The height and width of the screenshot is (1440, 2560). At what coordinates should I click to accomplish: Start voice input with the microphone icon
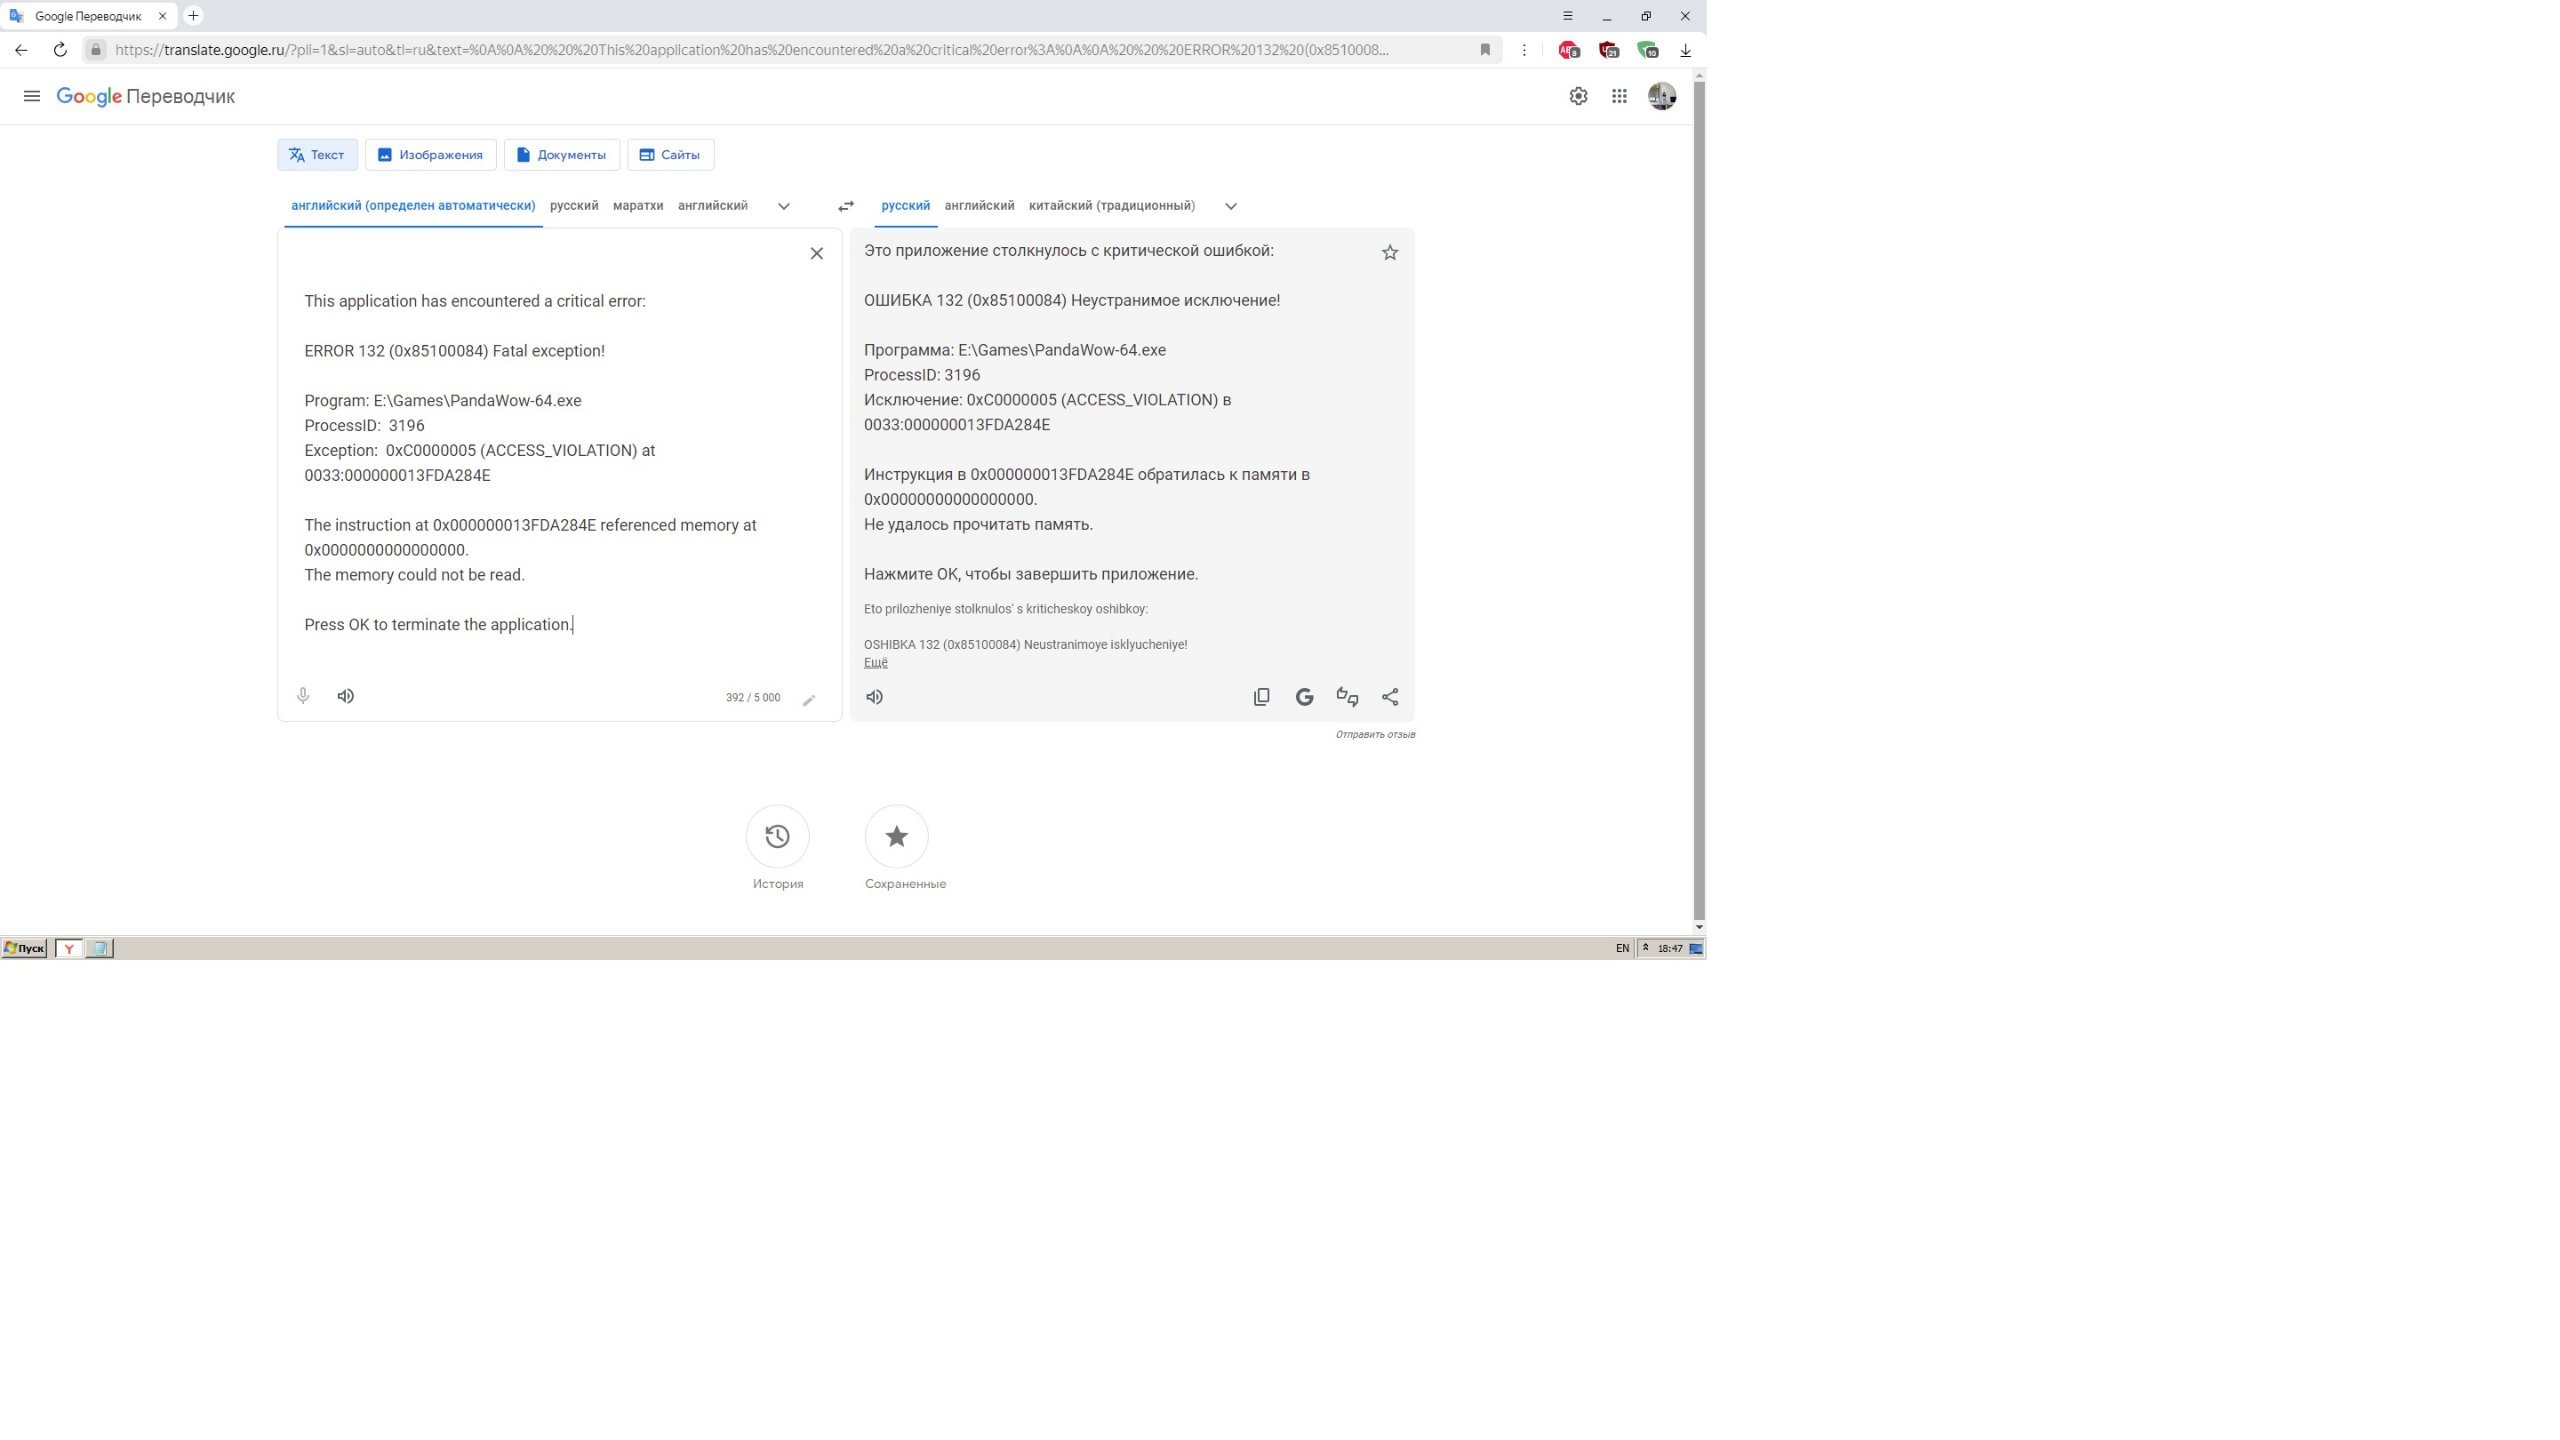pos(303,696)
